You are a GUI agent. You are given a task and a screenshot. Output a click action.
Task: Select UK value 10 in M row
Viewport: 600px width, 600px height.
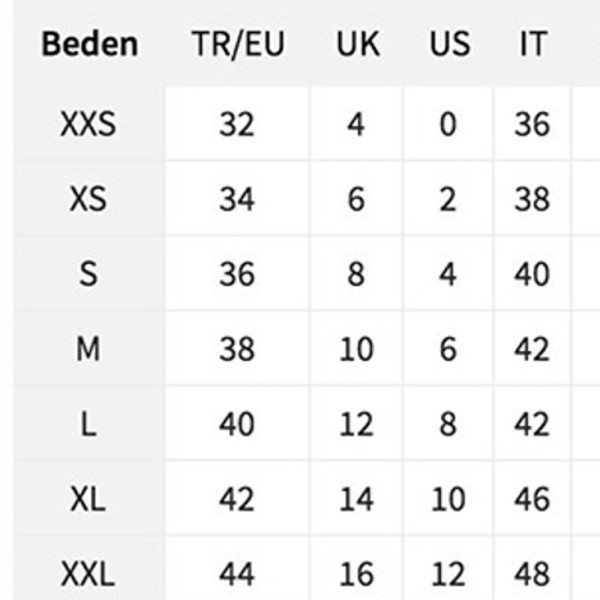tap(356, 349)
